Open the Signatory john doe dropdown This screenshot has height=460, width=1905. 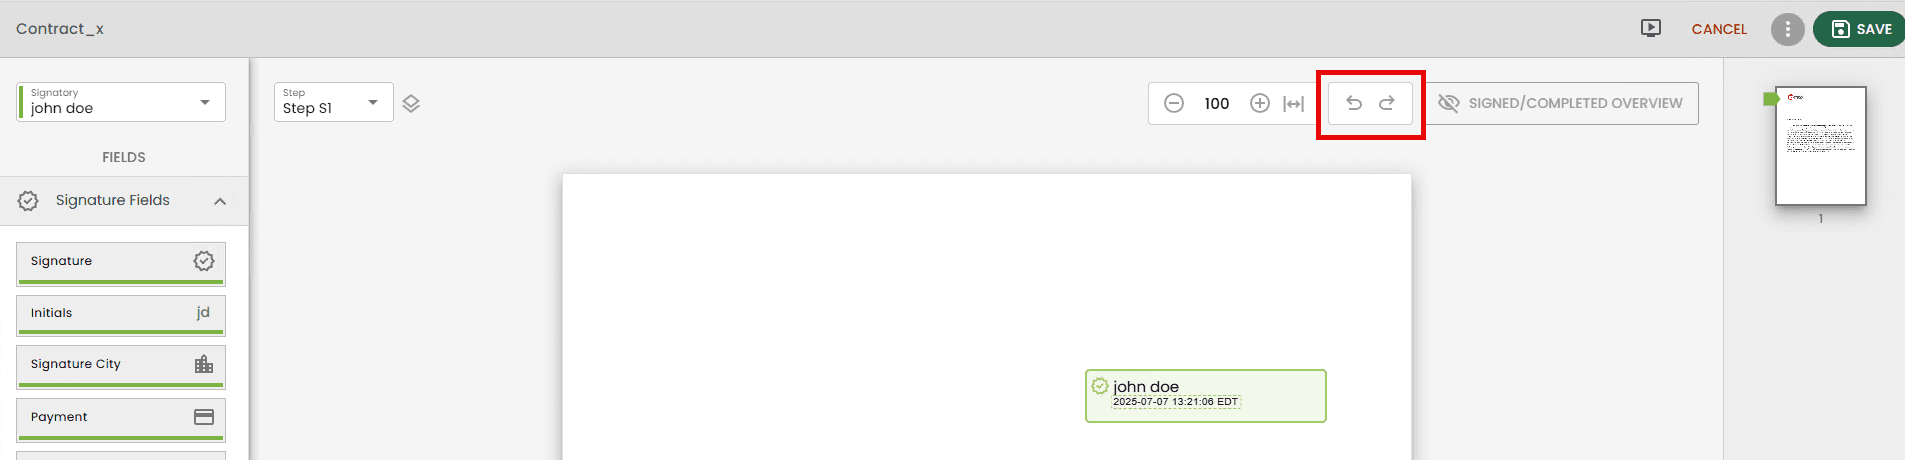(x=121, y=102)
